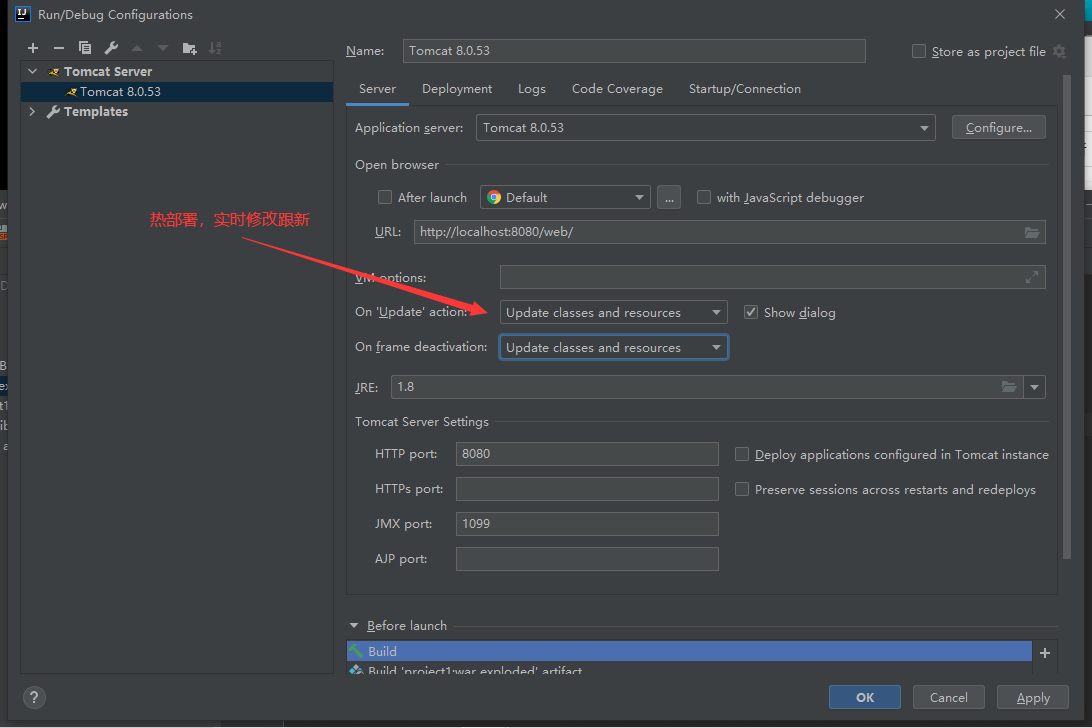Click the HTTPs port field
The image size is (1092, 728).
tap(587, 489)
